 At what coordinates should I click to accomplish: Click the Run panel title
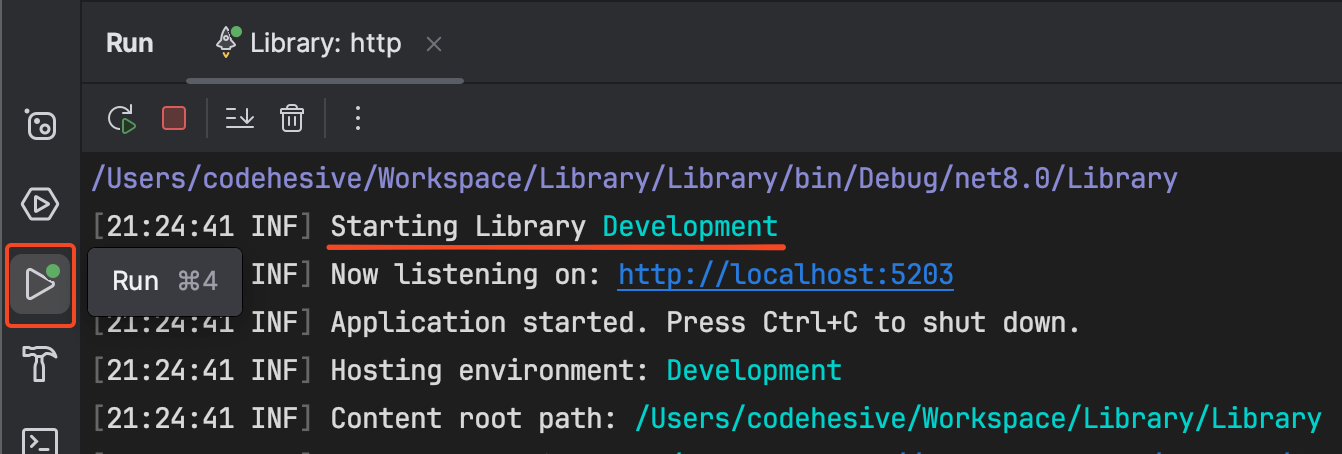(130, 43)
